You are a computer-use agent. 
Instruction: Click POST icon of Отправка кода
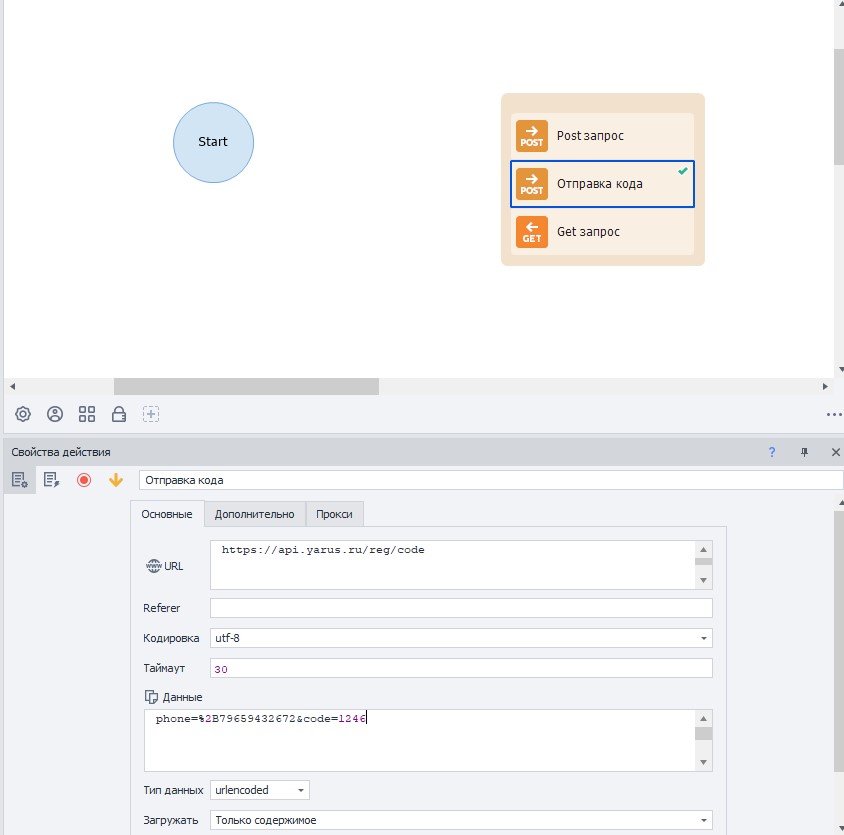tap(532, 184)
